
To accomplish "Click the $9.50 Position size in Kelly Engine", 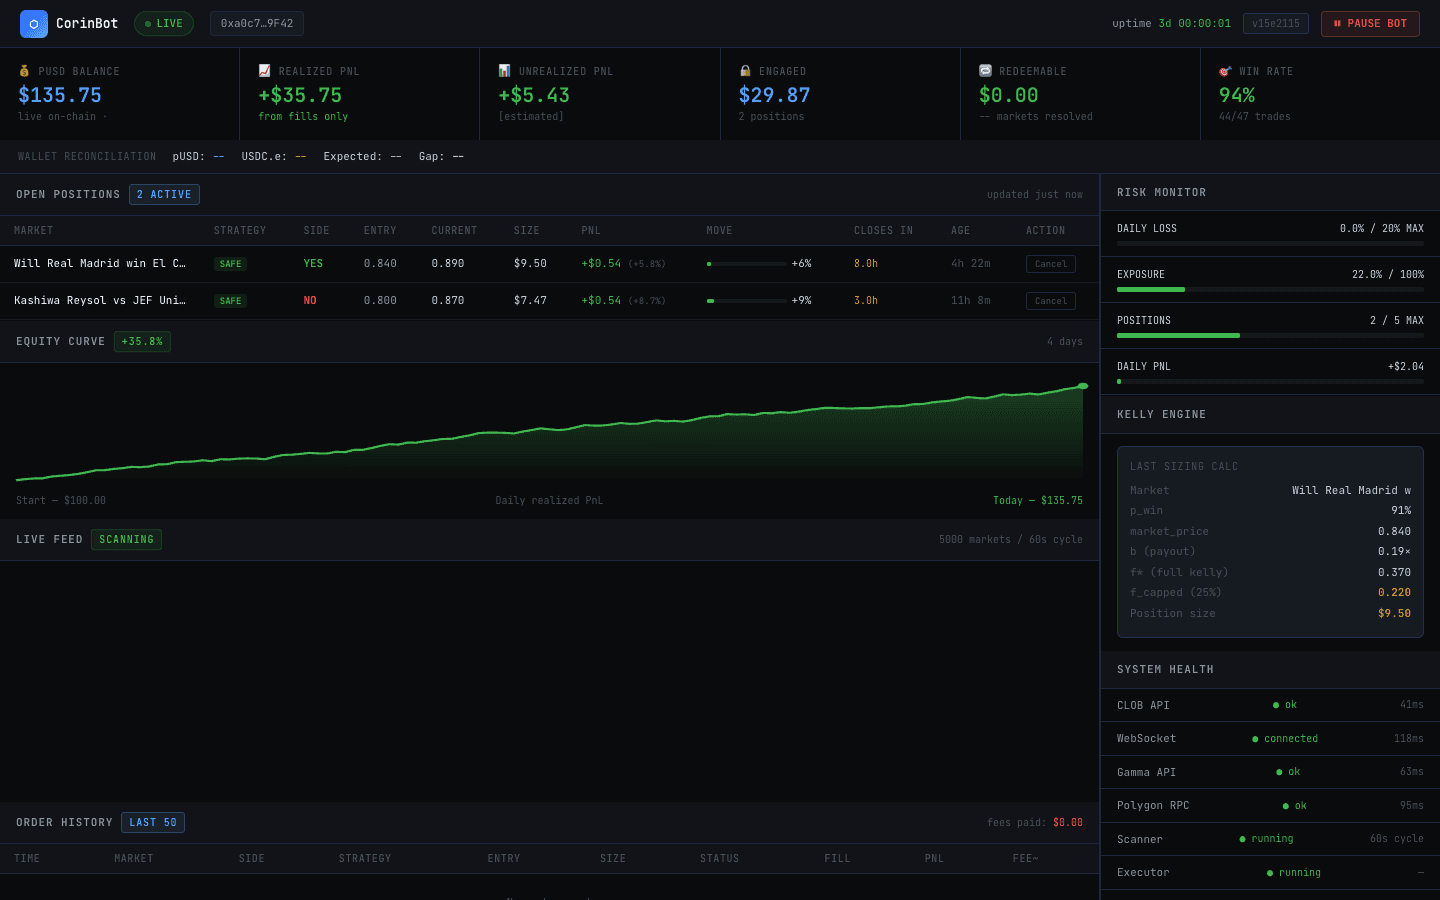I will point(1394,614).
